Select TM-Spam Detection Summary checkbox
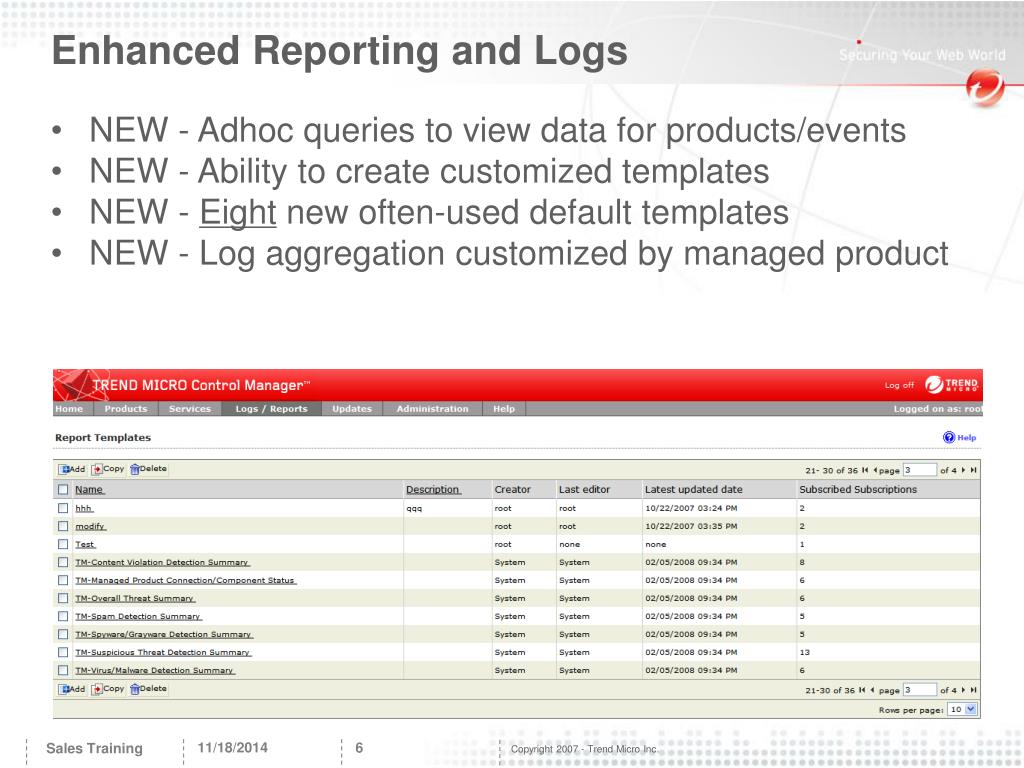1024x768 pixels. (x=63, y=616)
